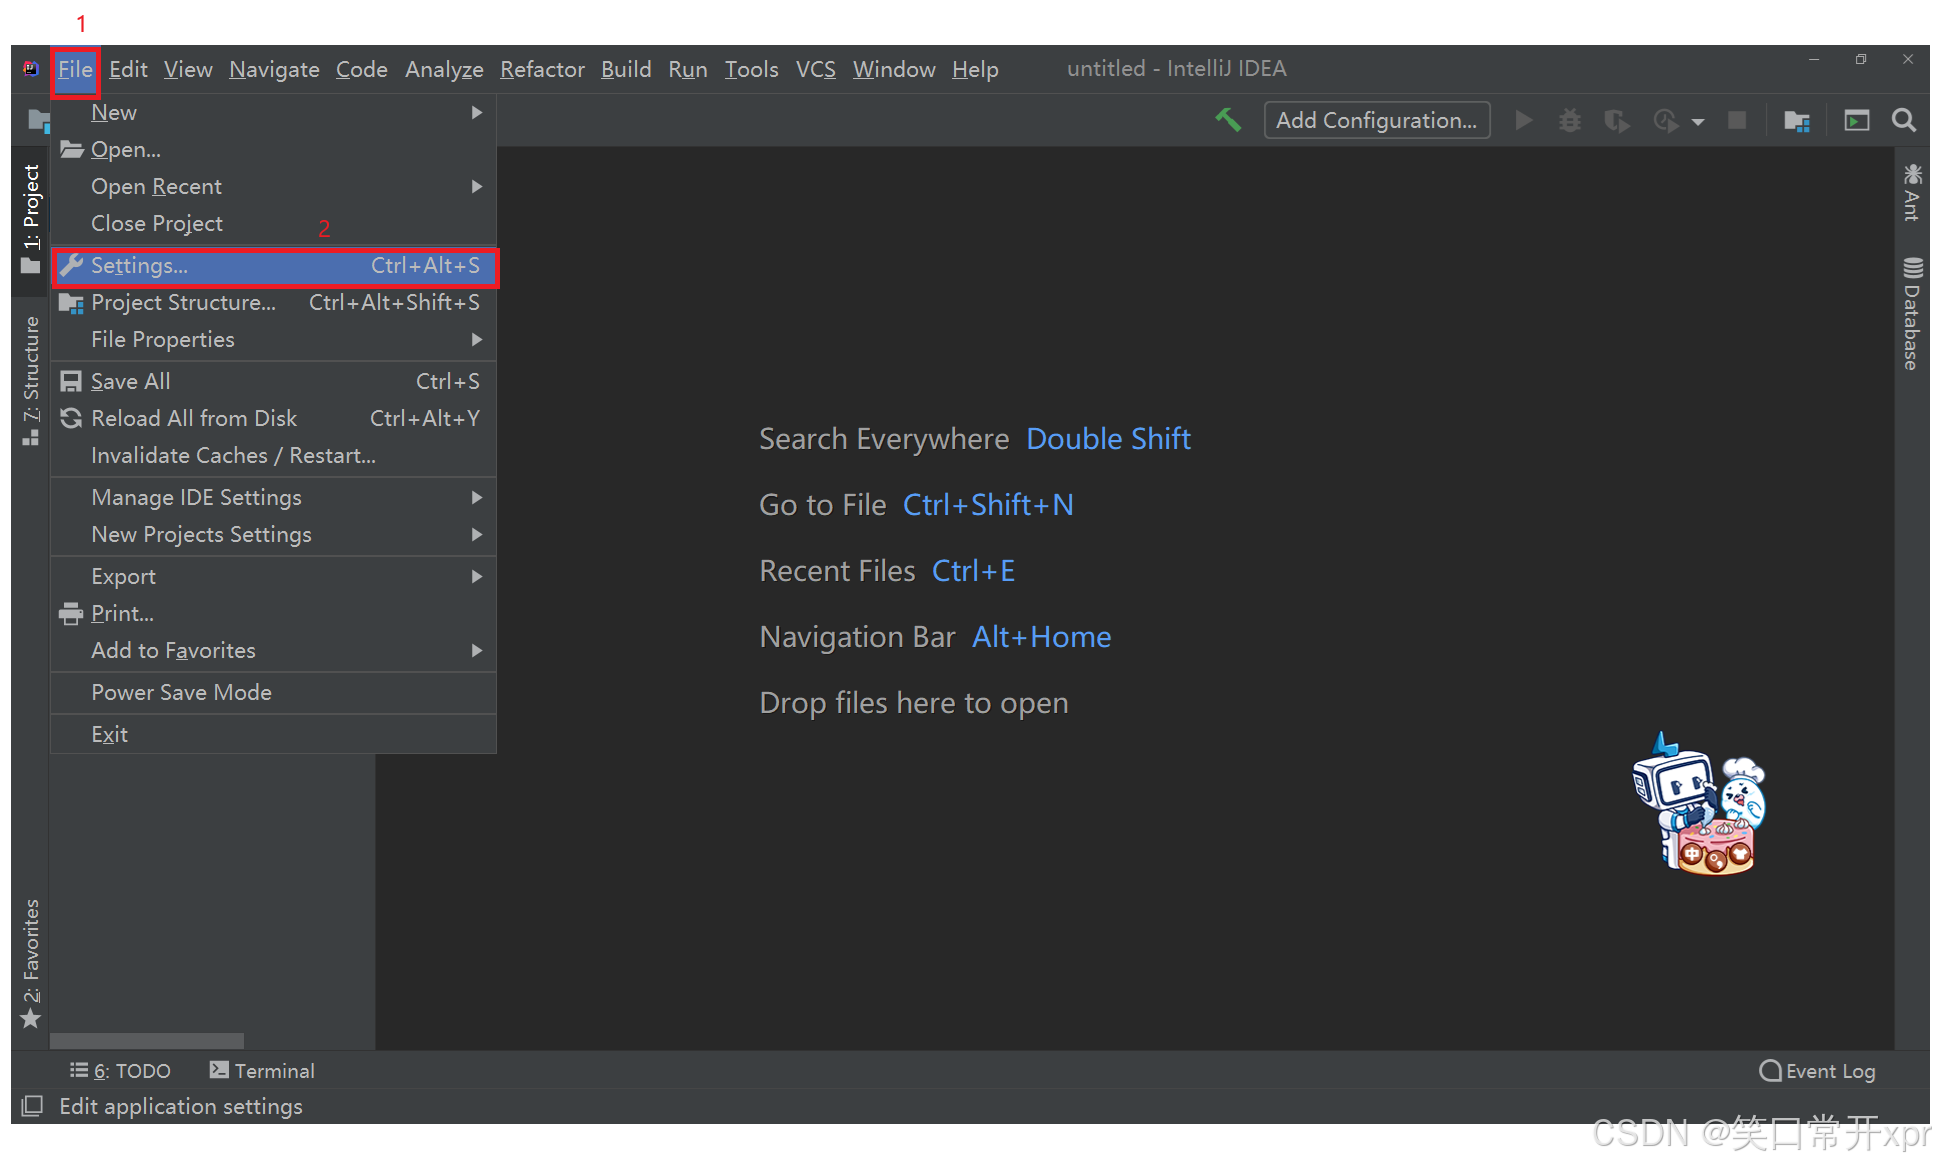Image resolution: width=1936 pixels, height=1165 pixels.
Task: Click the Run play icon in toolbar
Action: 1524,120
